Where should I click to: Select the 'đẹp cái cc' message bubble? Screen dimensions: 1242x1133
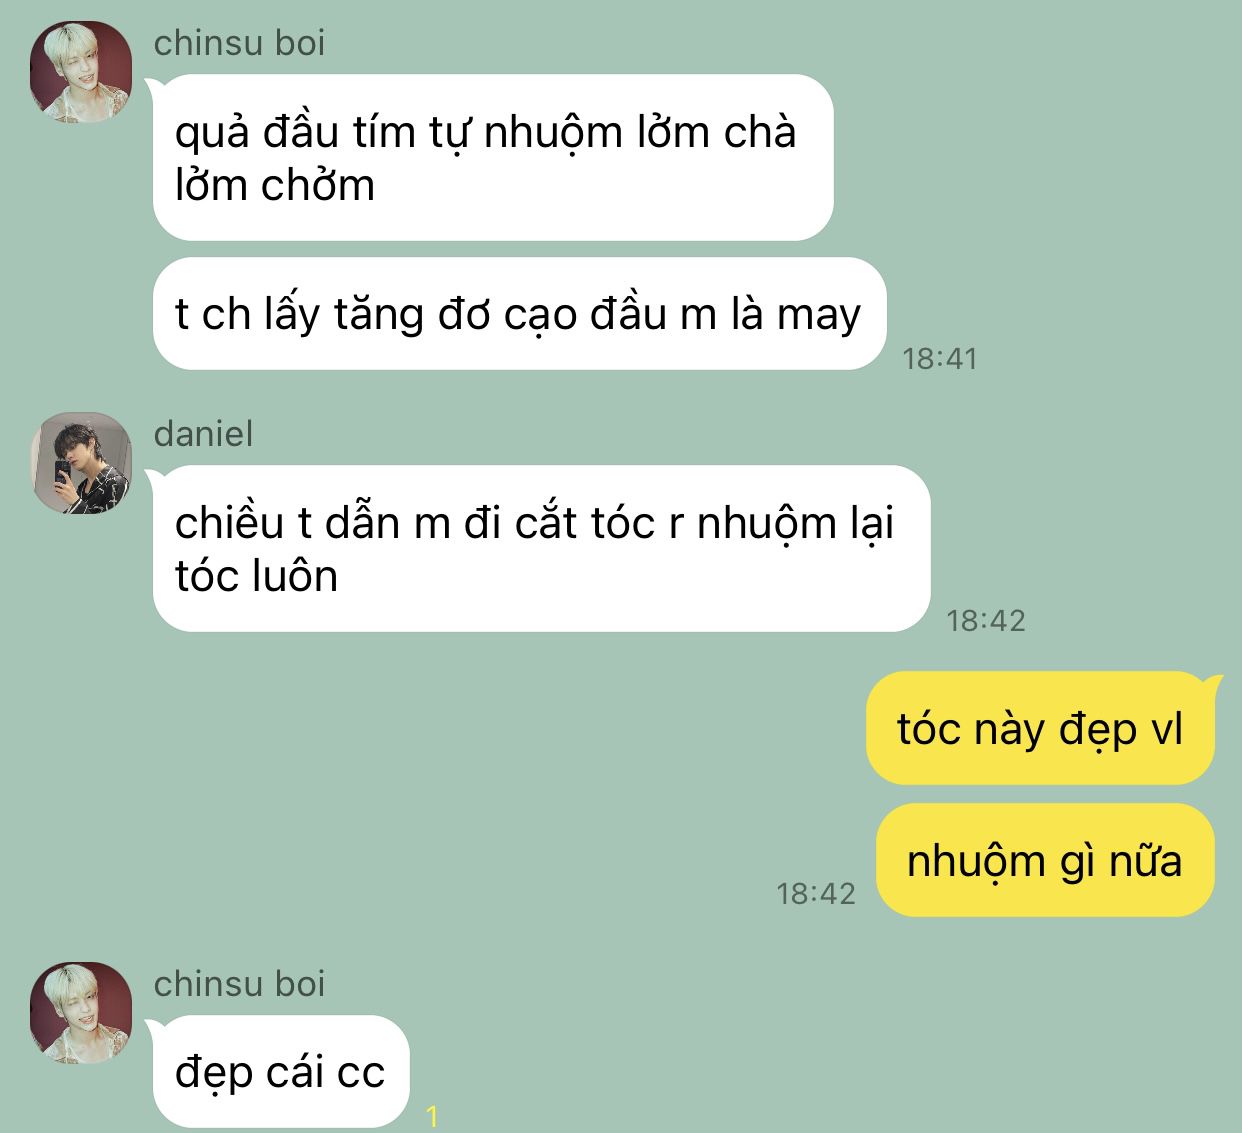281,1072
